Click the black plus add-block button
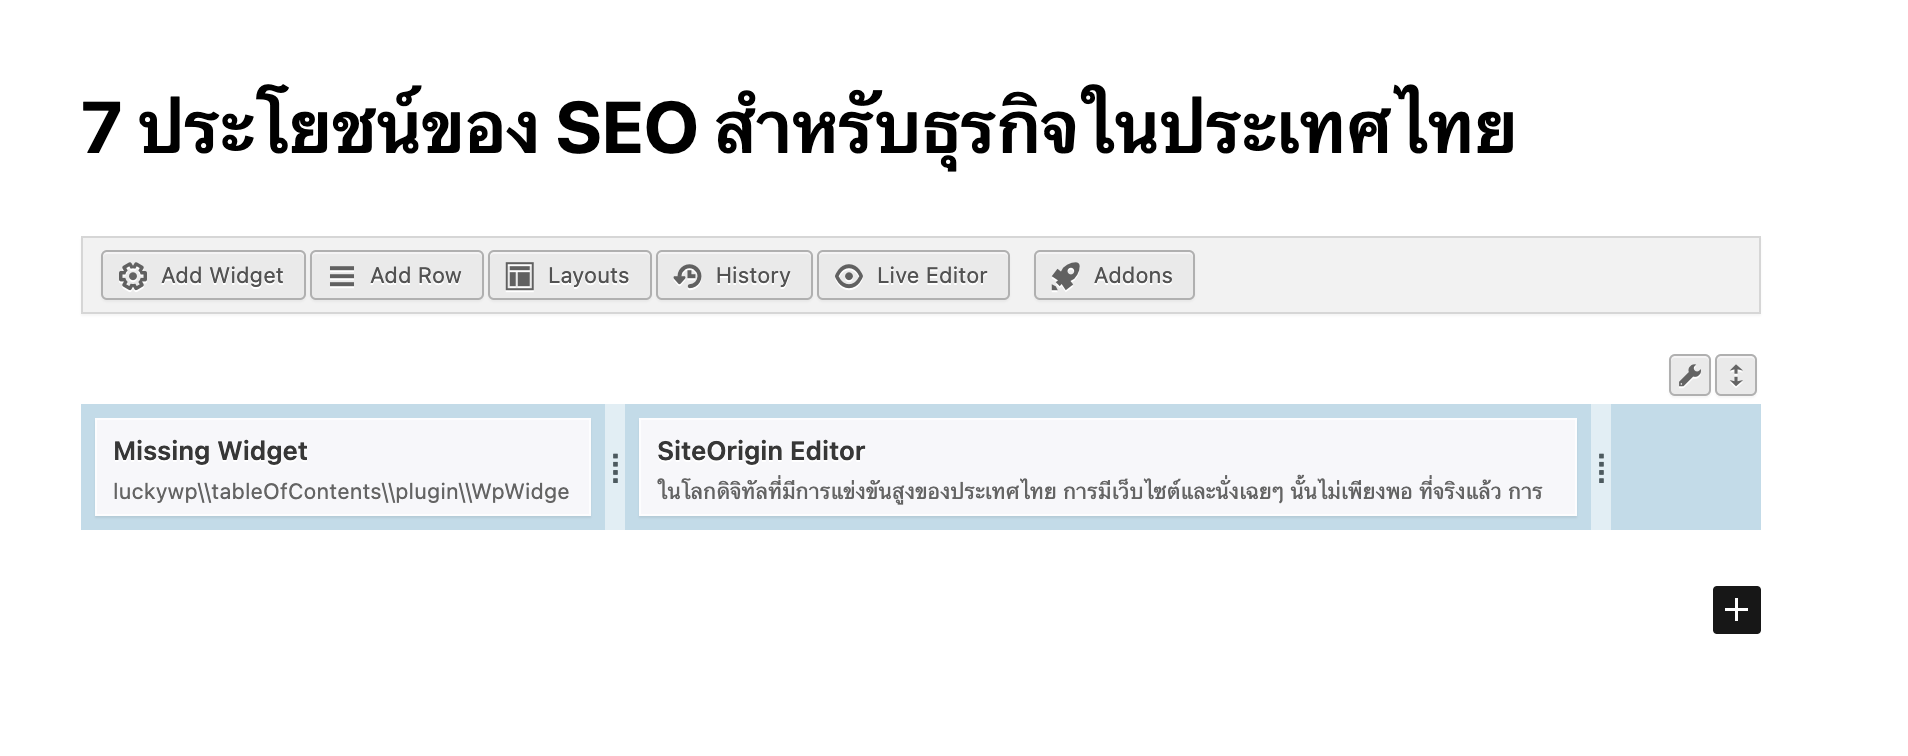Image resolution: width=1908 pixels, height=756 pixels. [1737, 610]
